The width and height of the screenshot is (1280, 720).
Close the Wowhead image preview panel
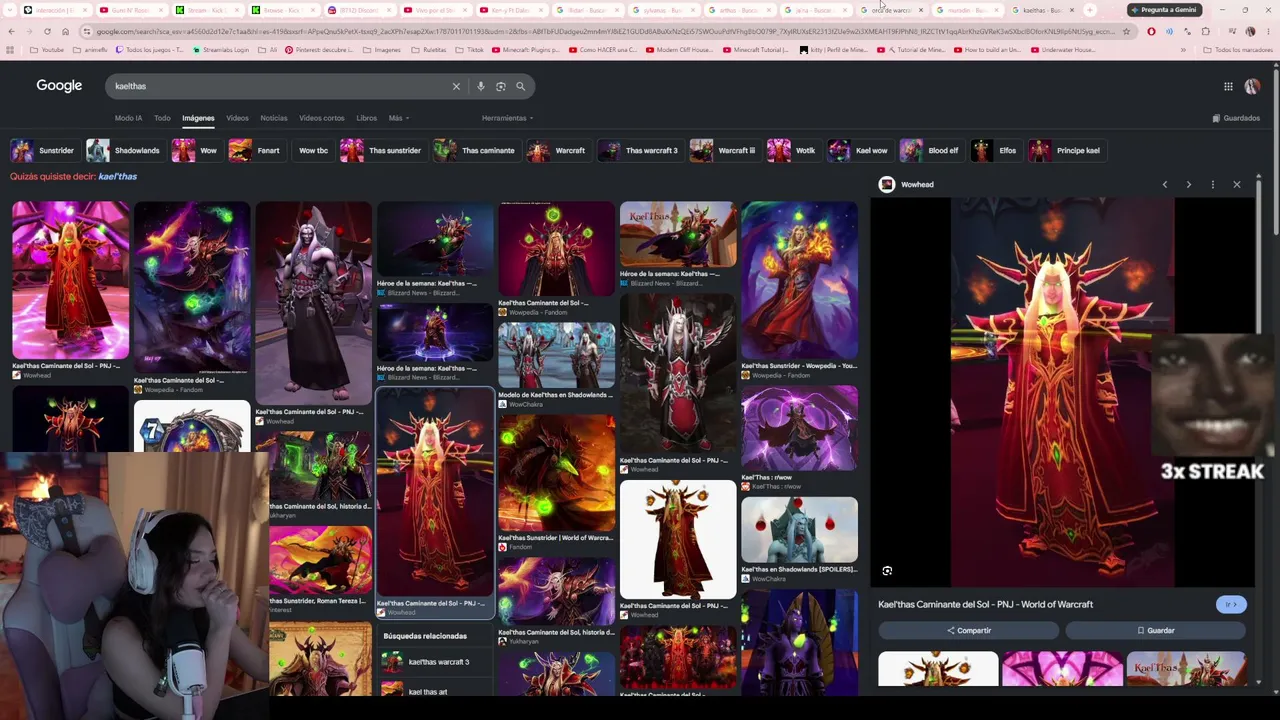(x=1237, y=184)
